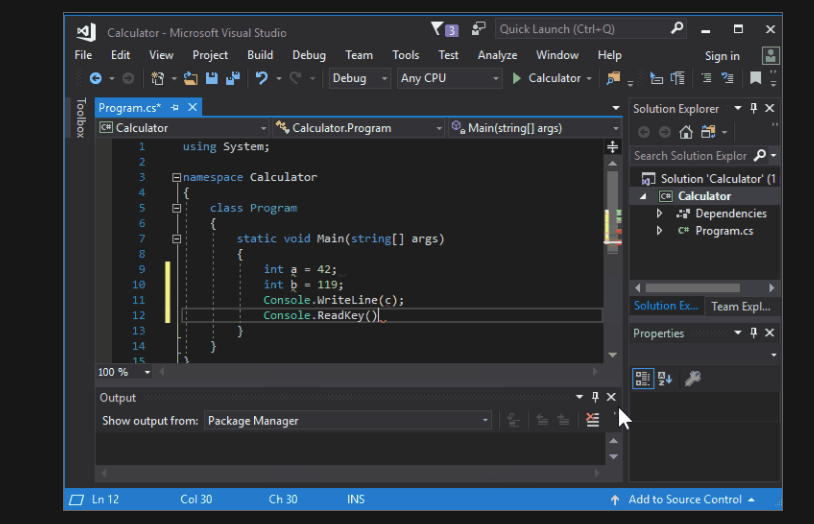Screen dimensions: 814x524
Task: Pin the Program.cs tab
Action: click(x=175, y=108)
